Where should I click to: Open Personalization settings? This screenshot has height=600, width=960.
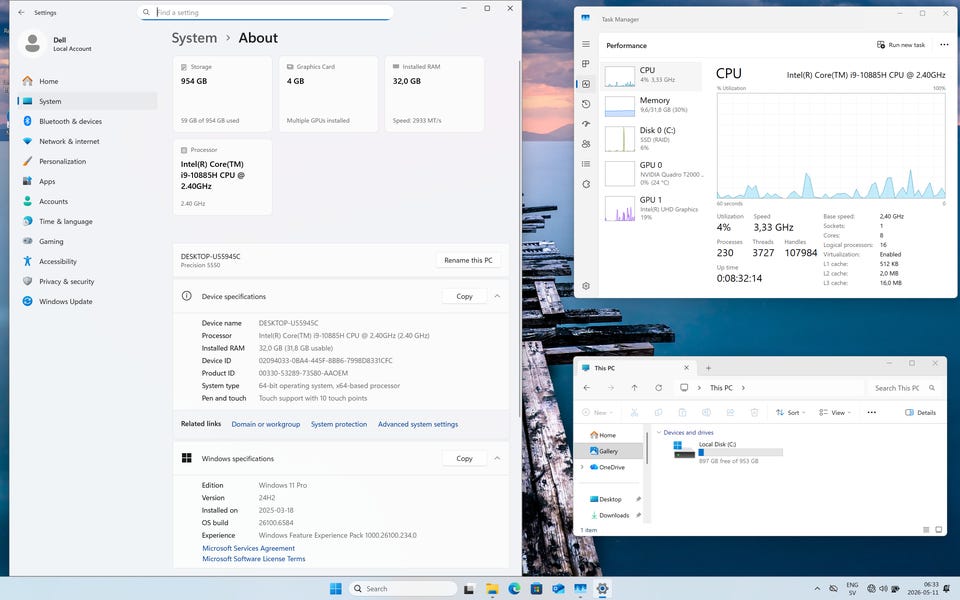tap(87, 161)
